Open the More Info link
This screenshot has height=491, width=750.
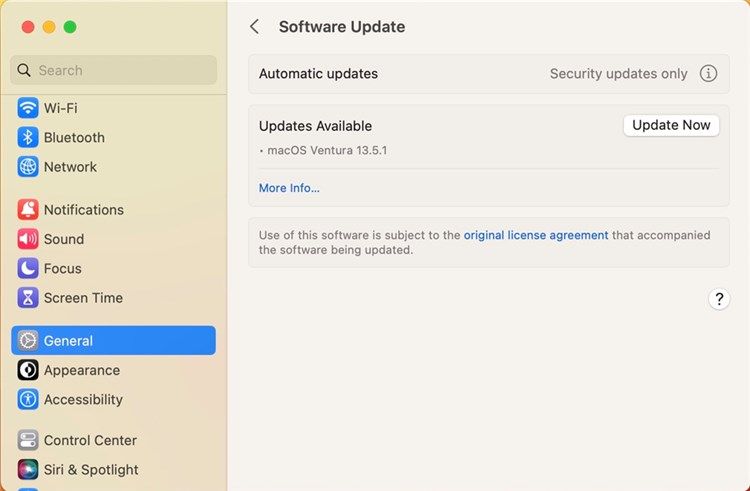(289, 188)
